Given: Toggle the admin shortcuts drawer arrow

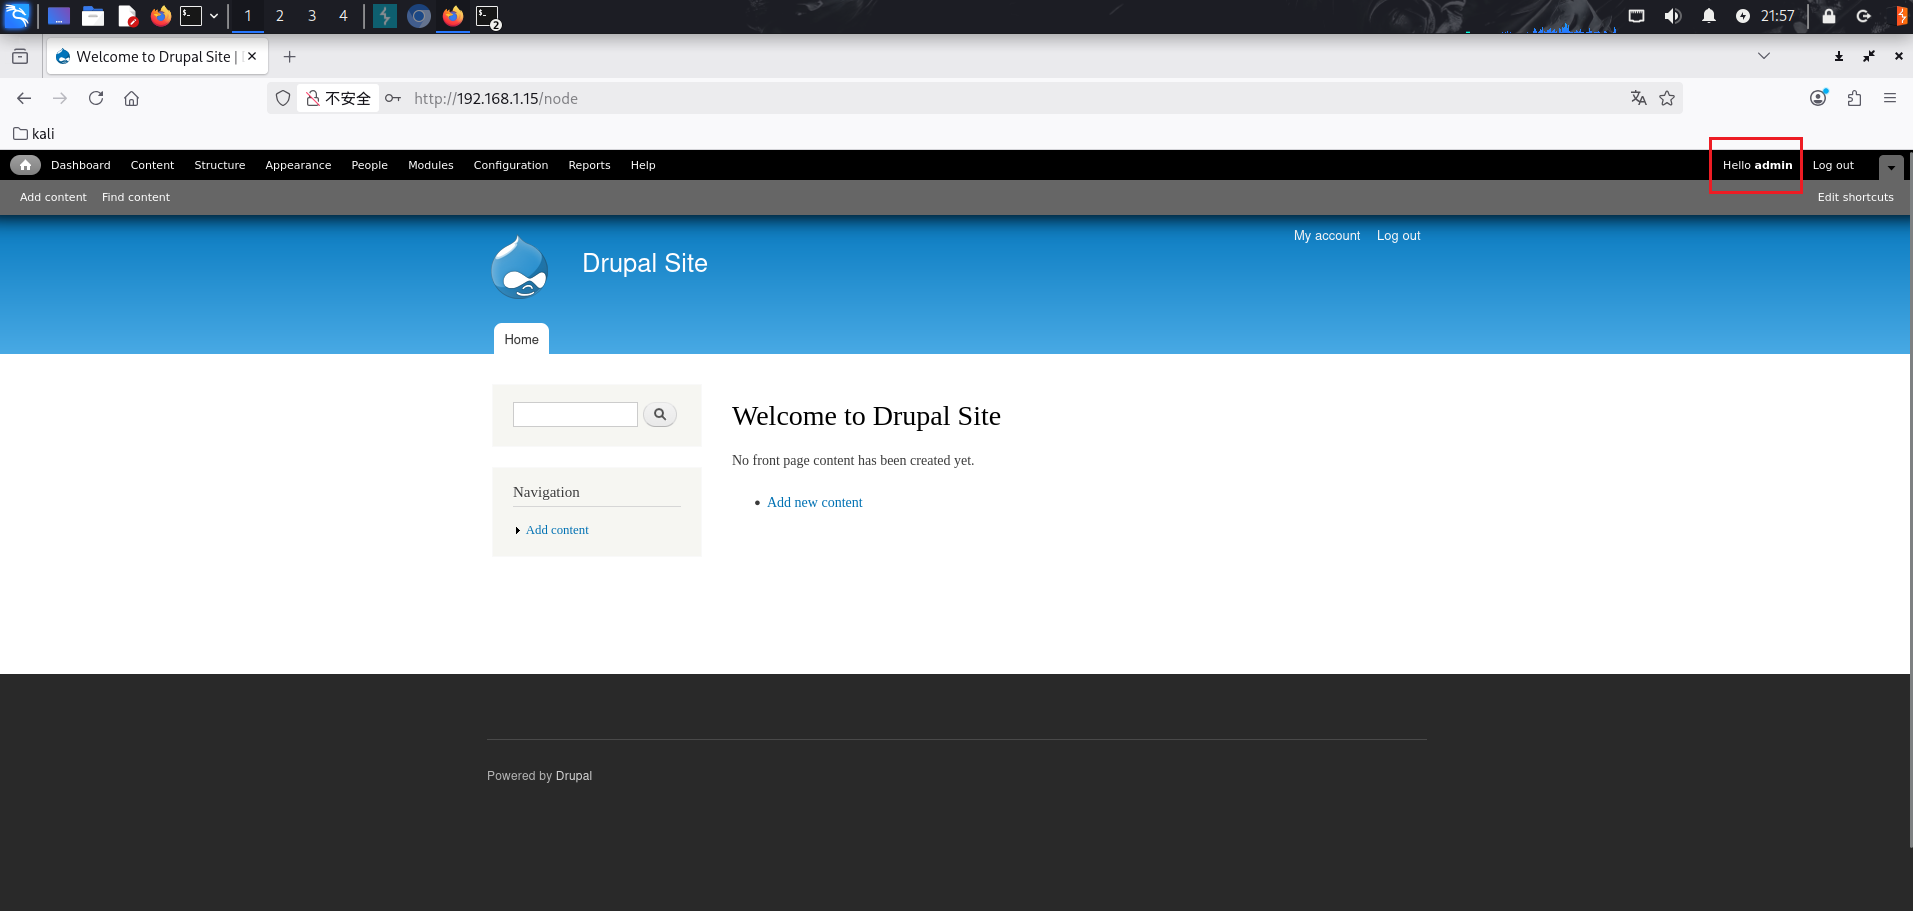Looking at the screenshot, I should [x=1890, y=167].
